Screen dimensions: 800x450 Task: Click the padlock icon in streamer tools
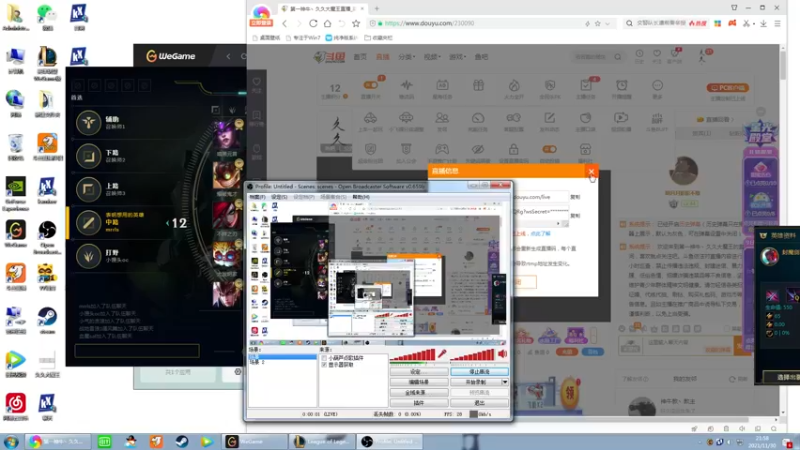514,149
